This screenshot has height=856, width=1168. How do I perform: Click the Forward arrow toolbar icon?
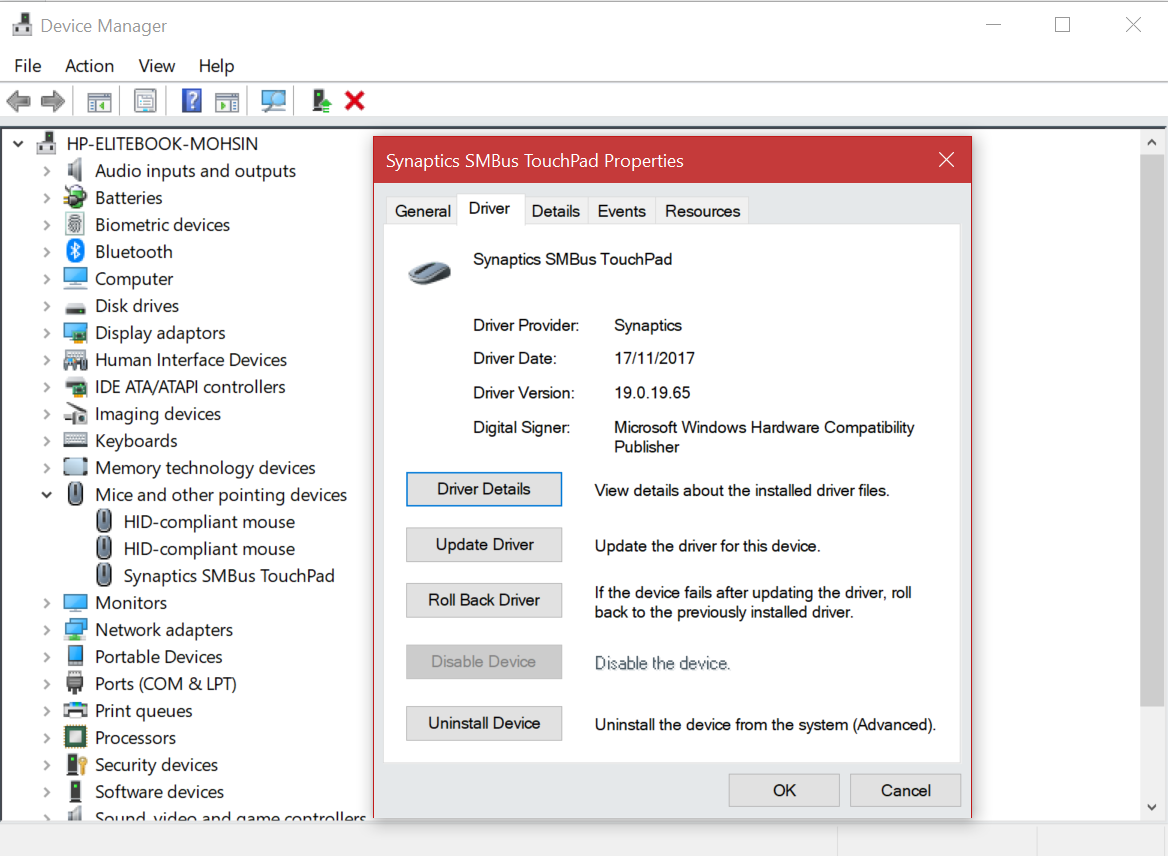(x=52, y=101)
